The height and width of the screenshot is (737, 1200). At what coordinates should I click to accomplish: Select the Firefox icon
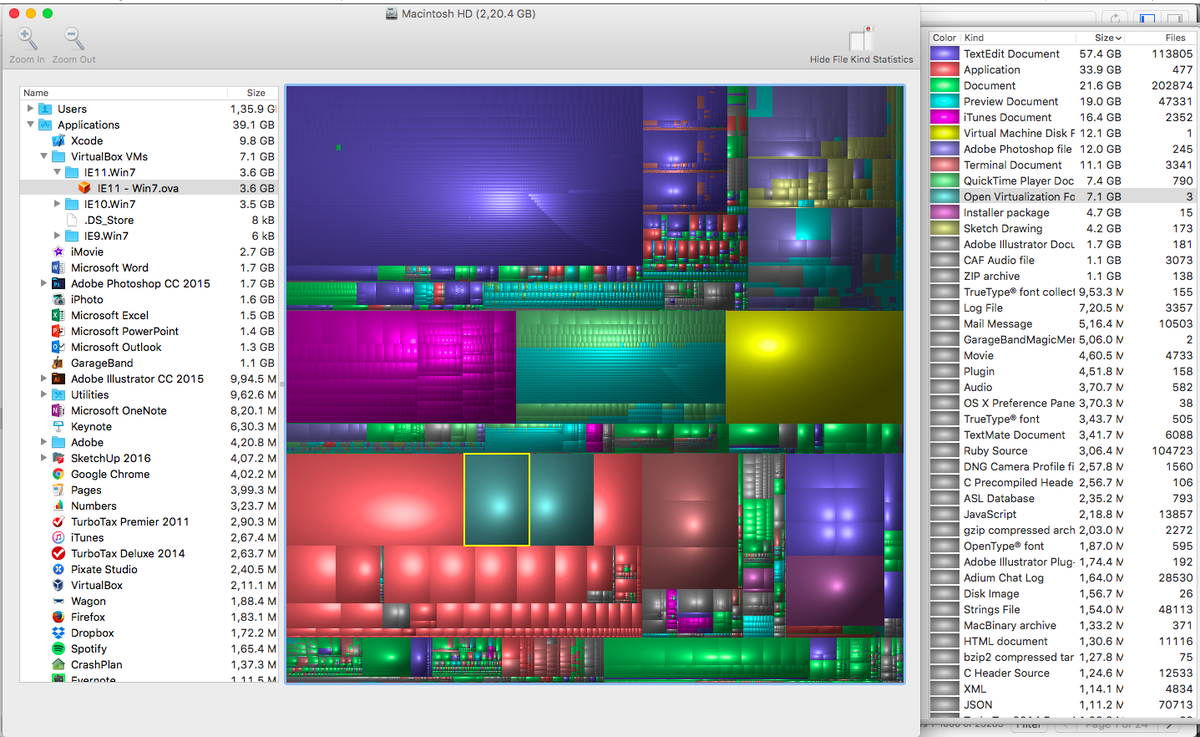[58, 617]
